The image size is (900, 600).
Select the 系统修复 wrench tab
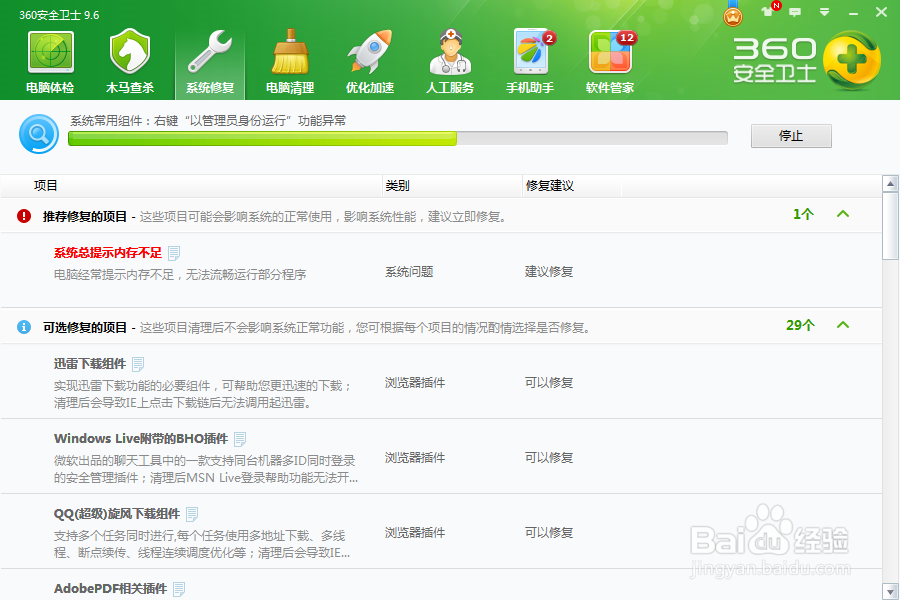(x=210, y=62)
